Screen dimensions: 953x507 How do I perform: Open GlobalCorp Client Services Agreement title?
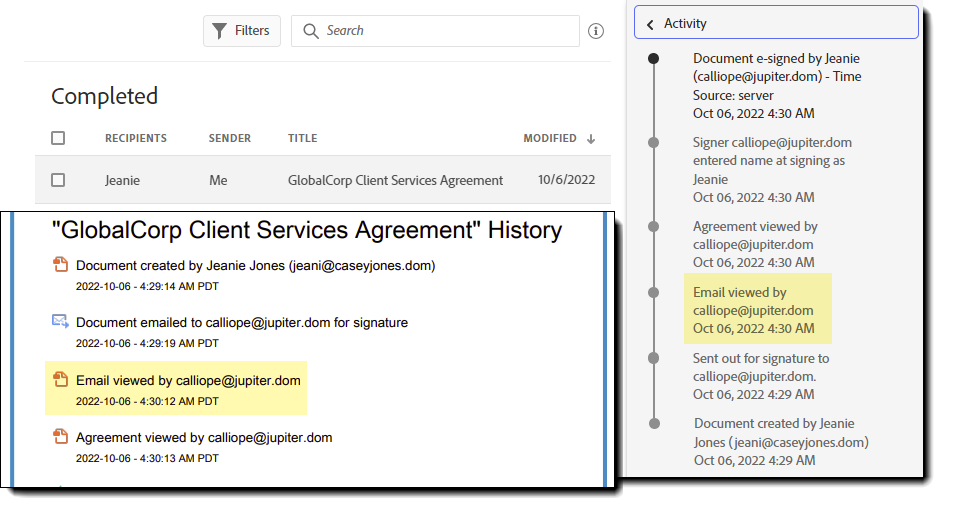tap(395, 181)
